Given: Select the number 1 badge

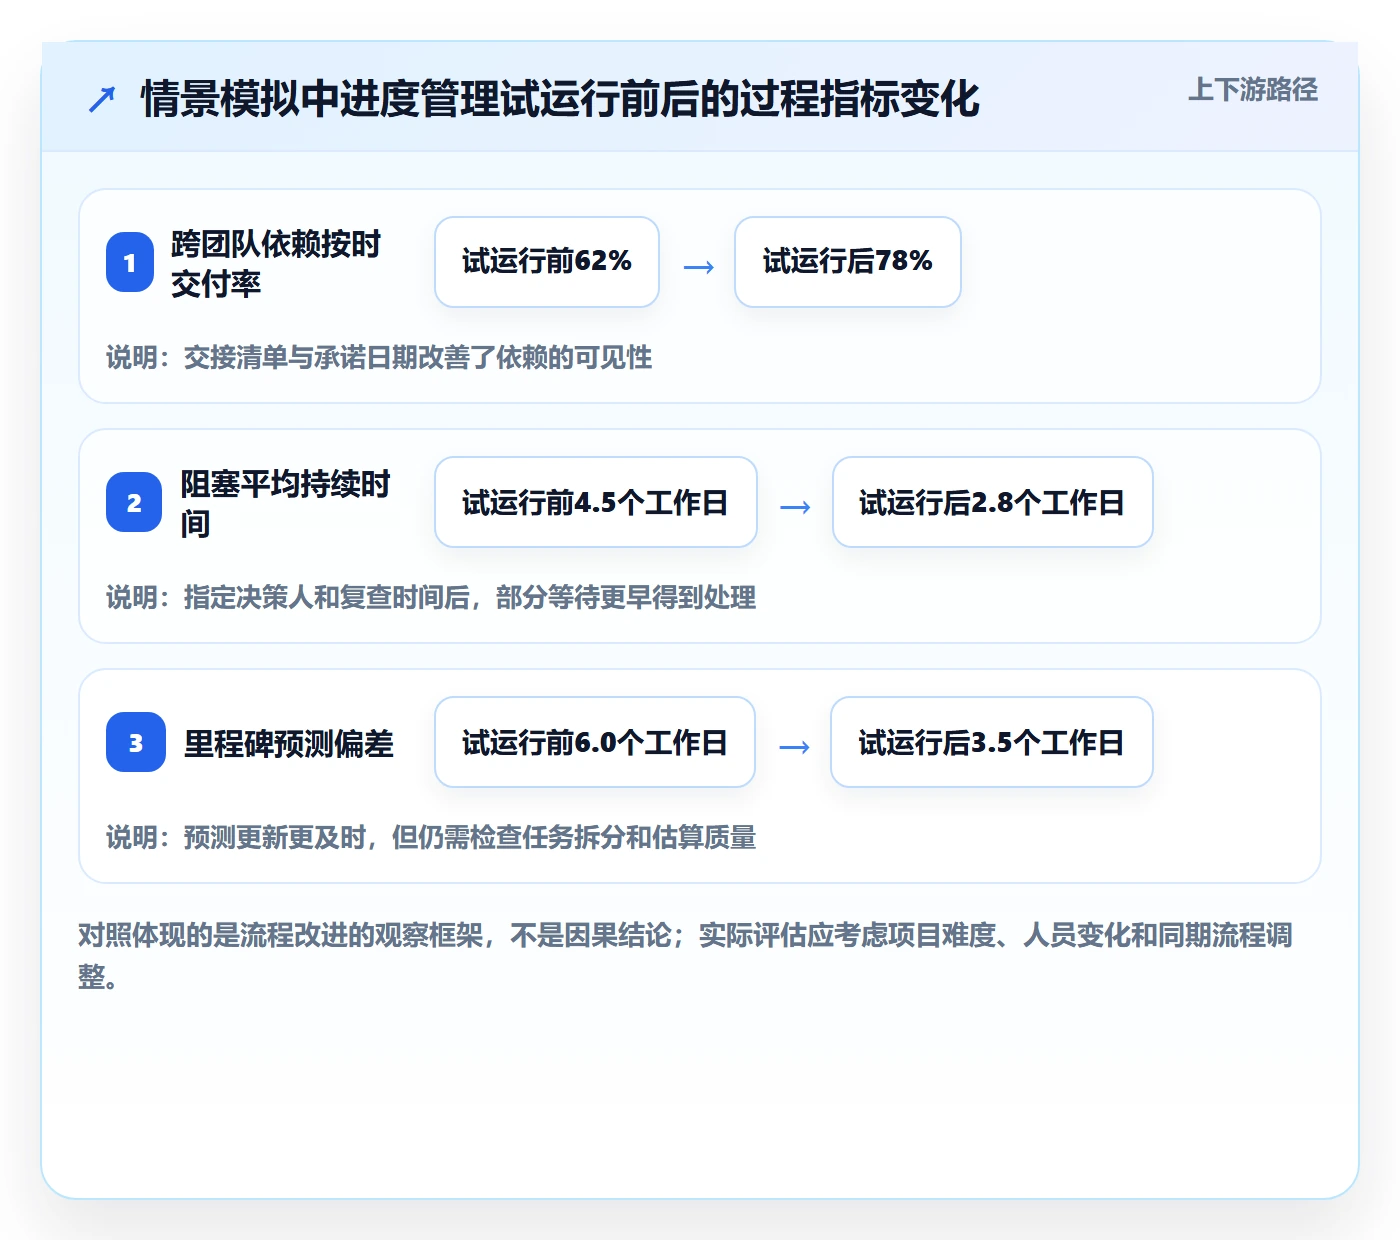Looking at the screenshot, I should click(130, 262).
